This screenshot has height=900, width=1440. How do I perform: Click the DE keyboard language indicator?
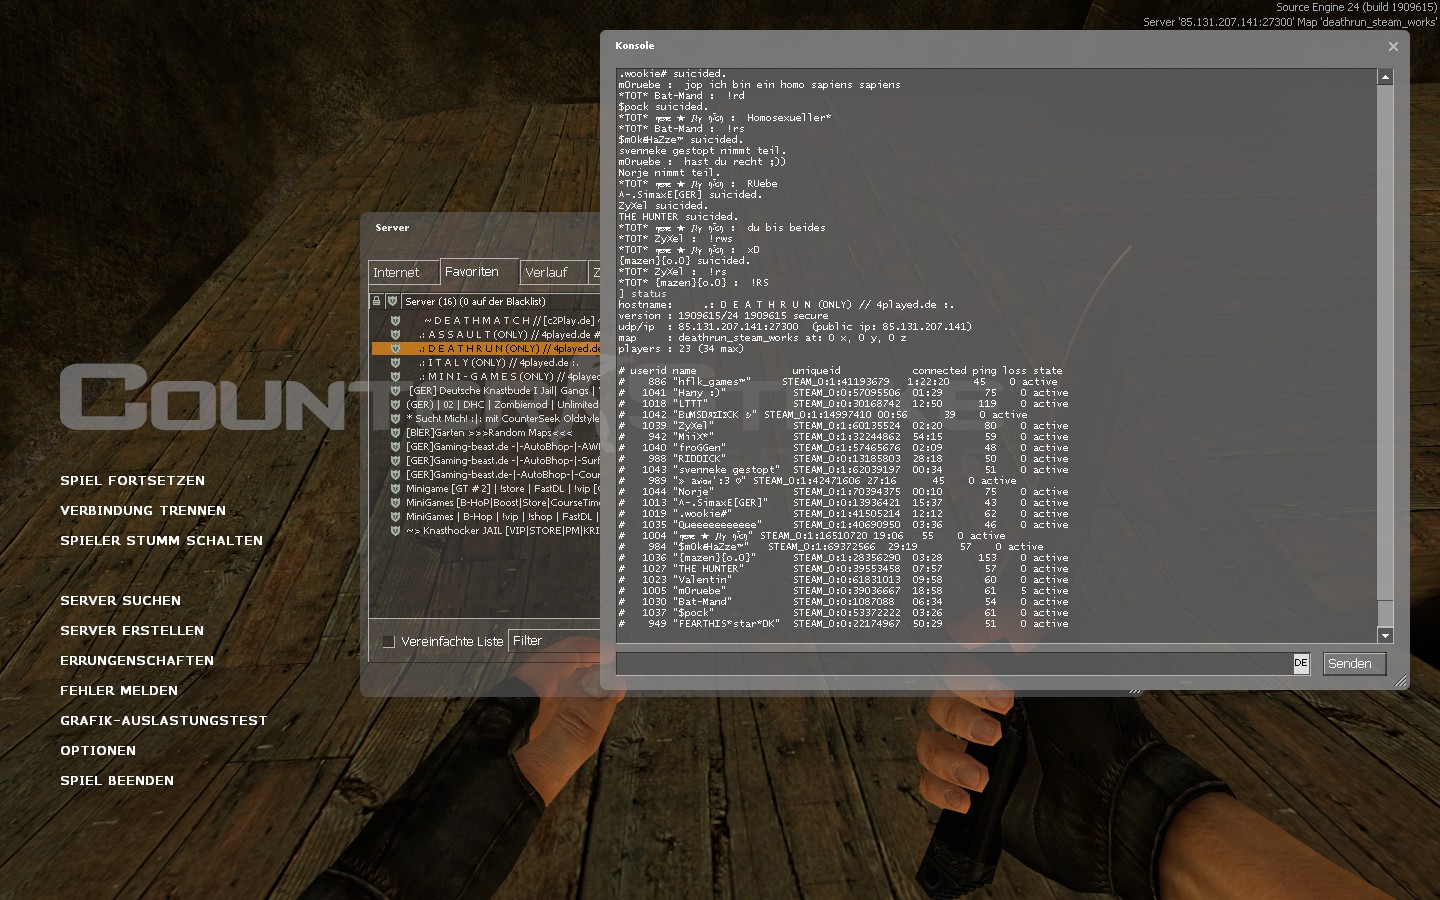click(1301, 663)
